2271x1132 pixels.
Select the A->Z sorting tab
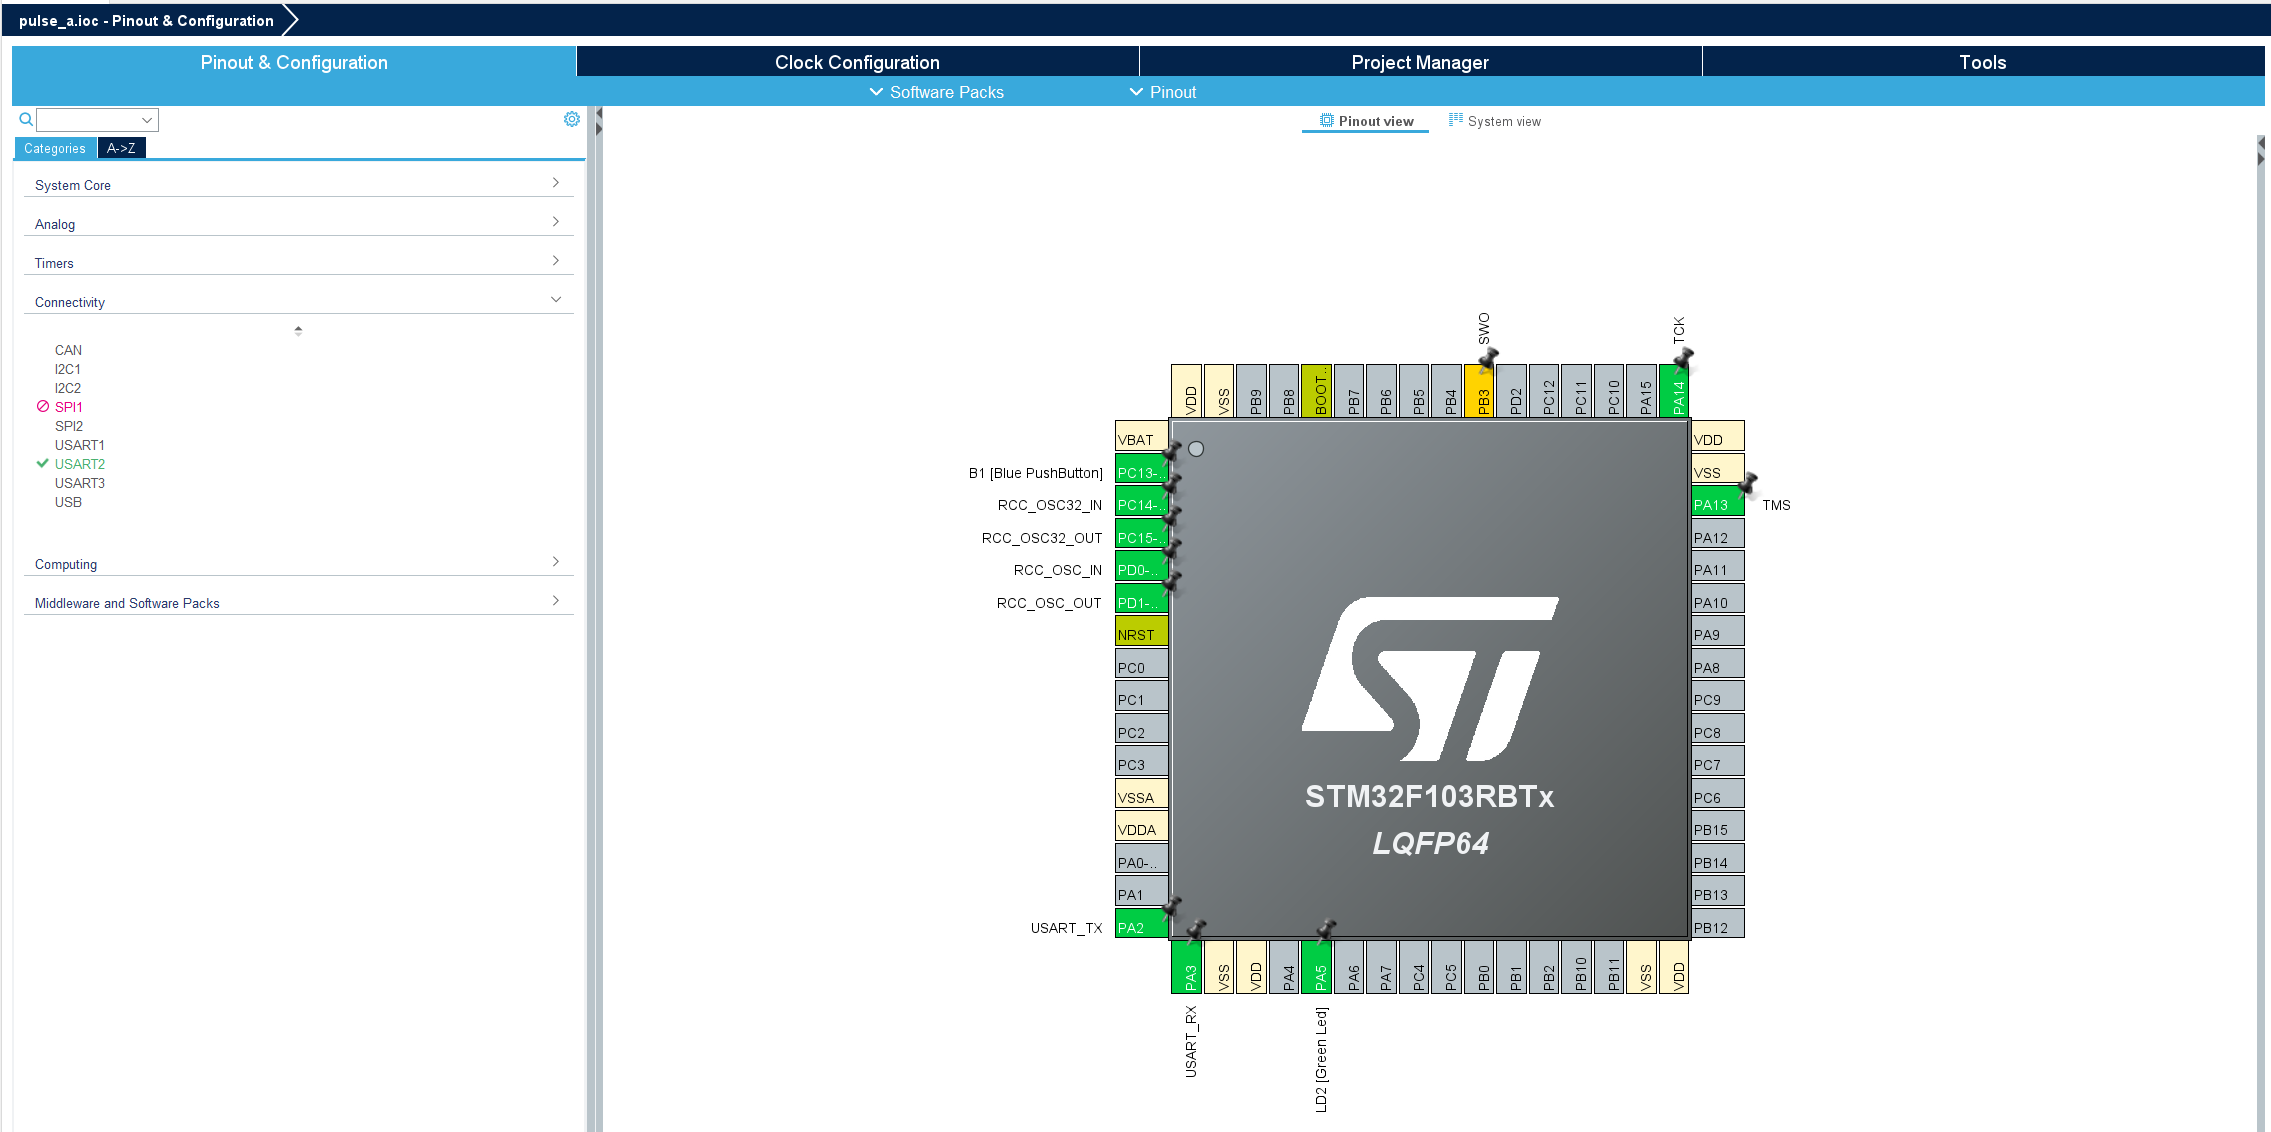[121, 148]
